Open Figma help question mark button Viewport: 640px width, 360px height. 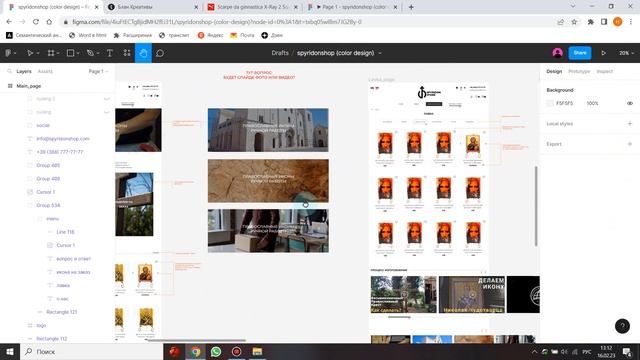tap(622, 326)
